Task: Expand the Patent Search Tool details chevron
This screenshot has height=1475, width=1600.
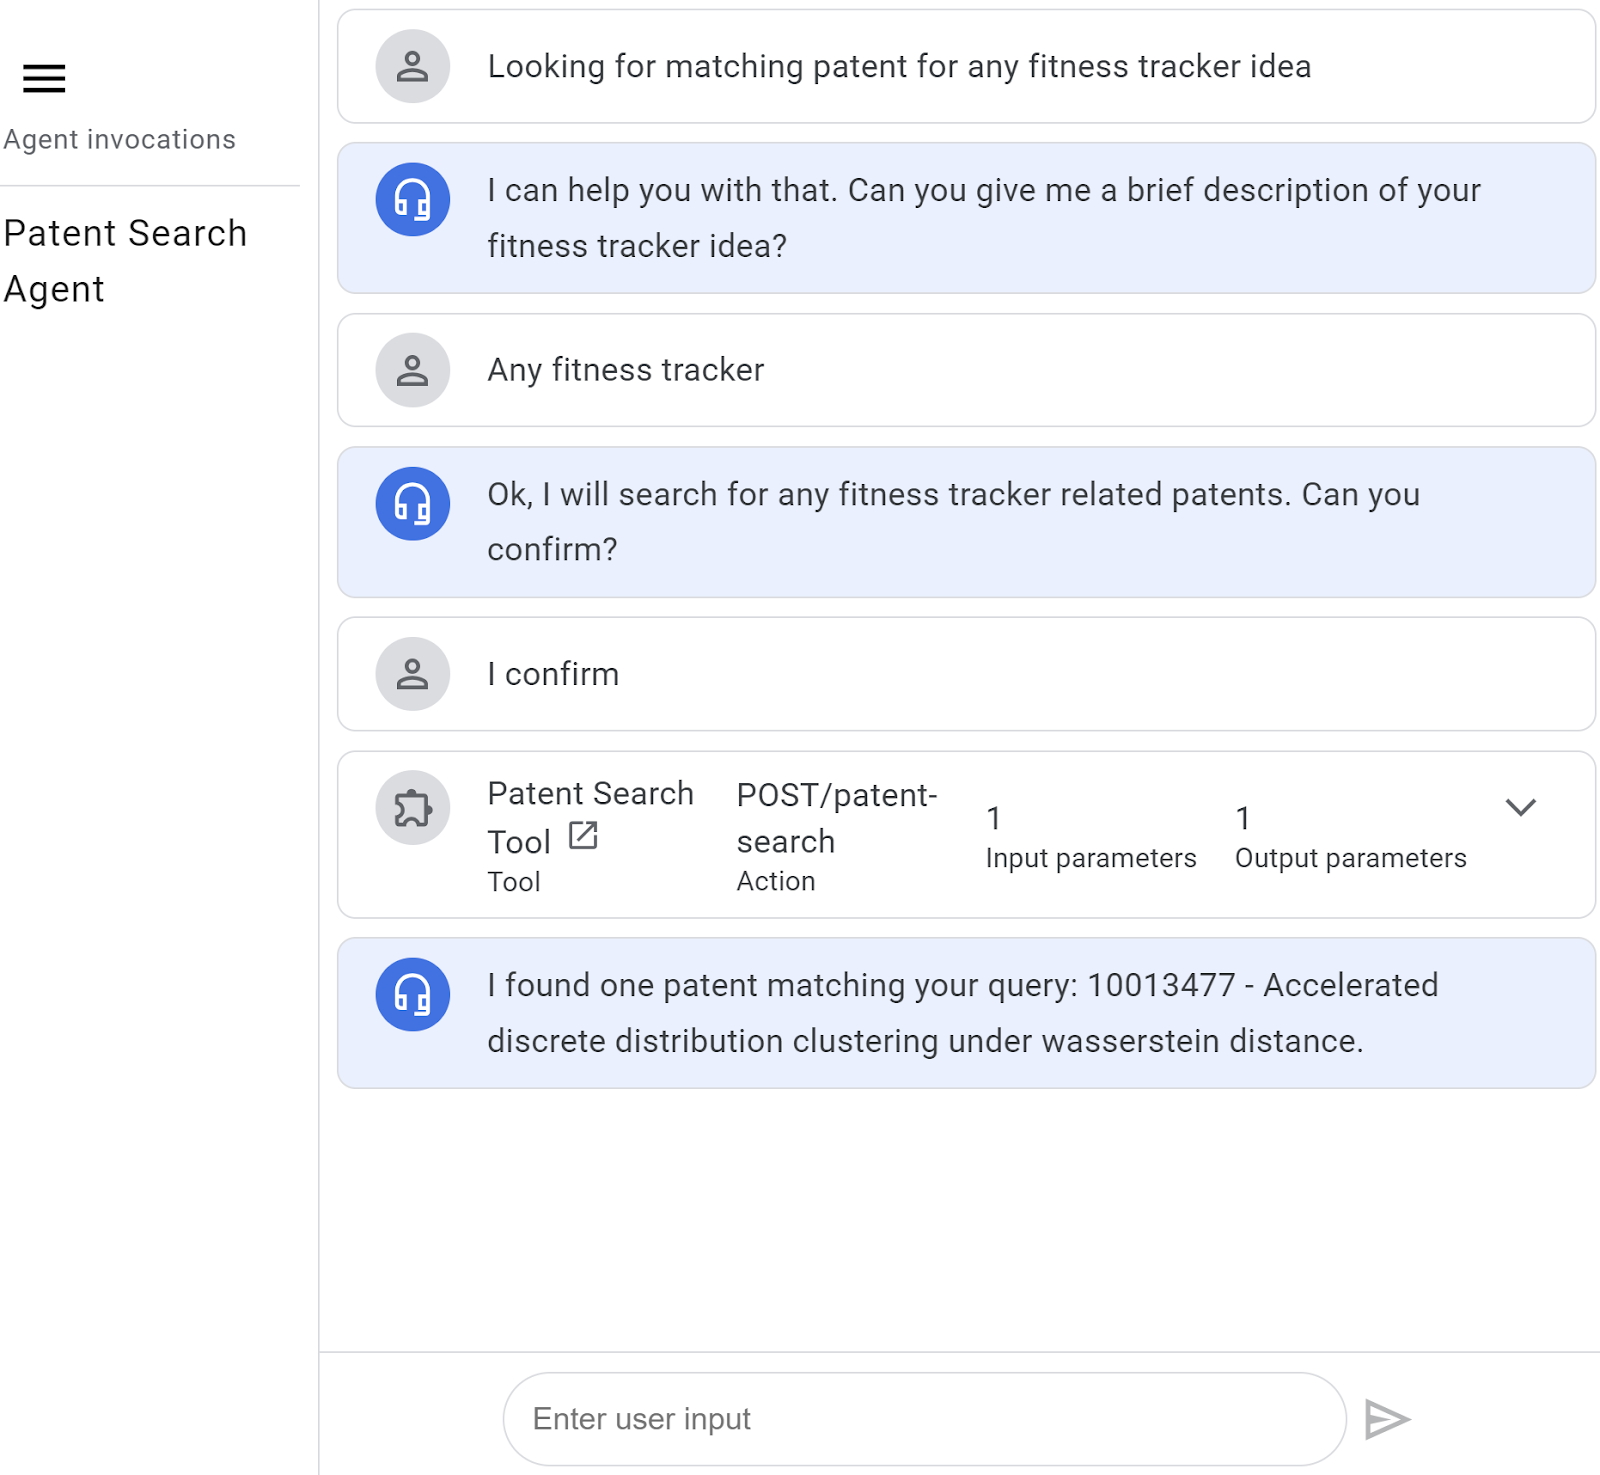Action: tap(1520, 807)
